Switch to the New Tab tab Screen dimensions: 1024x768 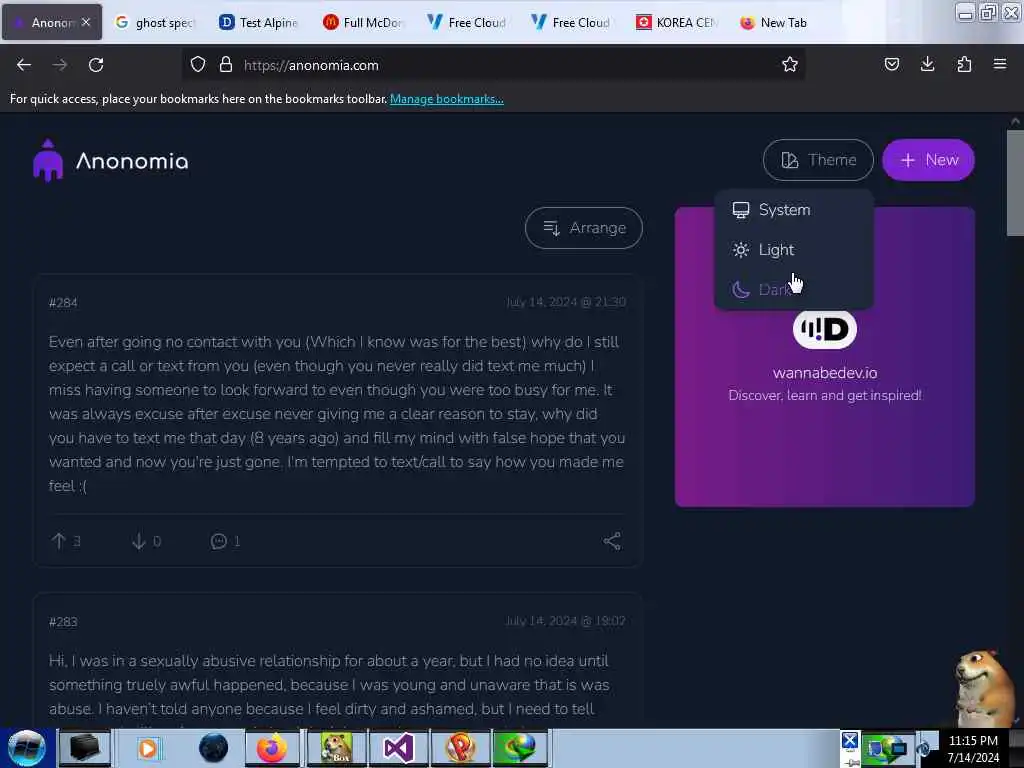pos(780,22)
